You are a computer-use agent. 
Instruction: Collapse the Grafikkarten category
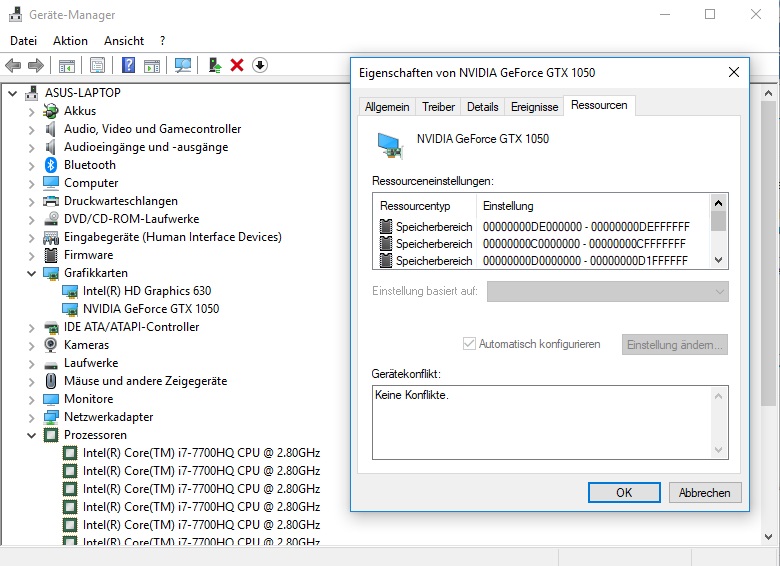[31, 273]
